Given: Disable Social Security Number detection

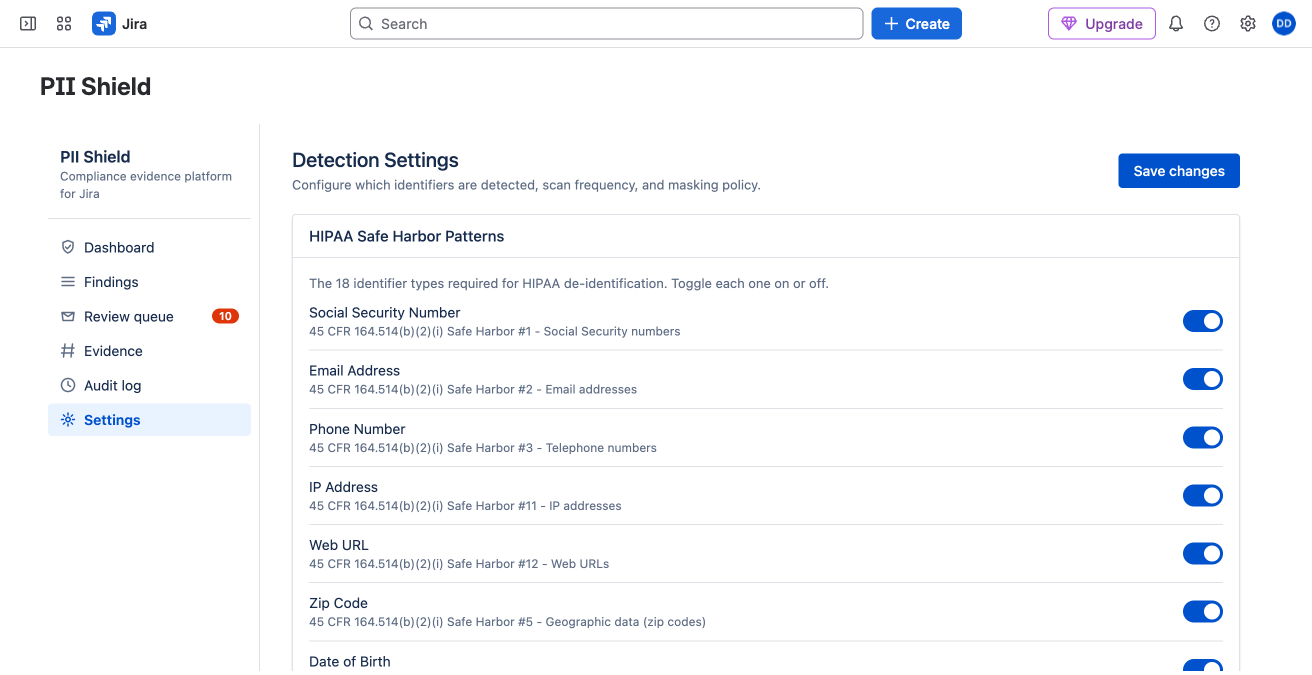Looking at the screenshot, I should pos(1203,321).
